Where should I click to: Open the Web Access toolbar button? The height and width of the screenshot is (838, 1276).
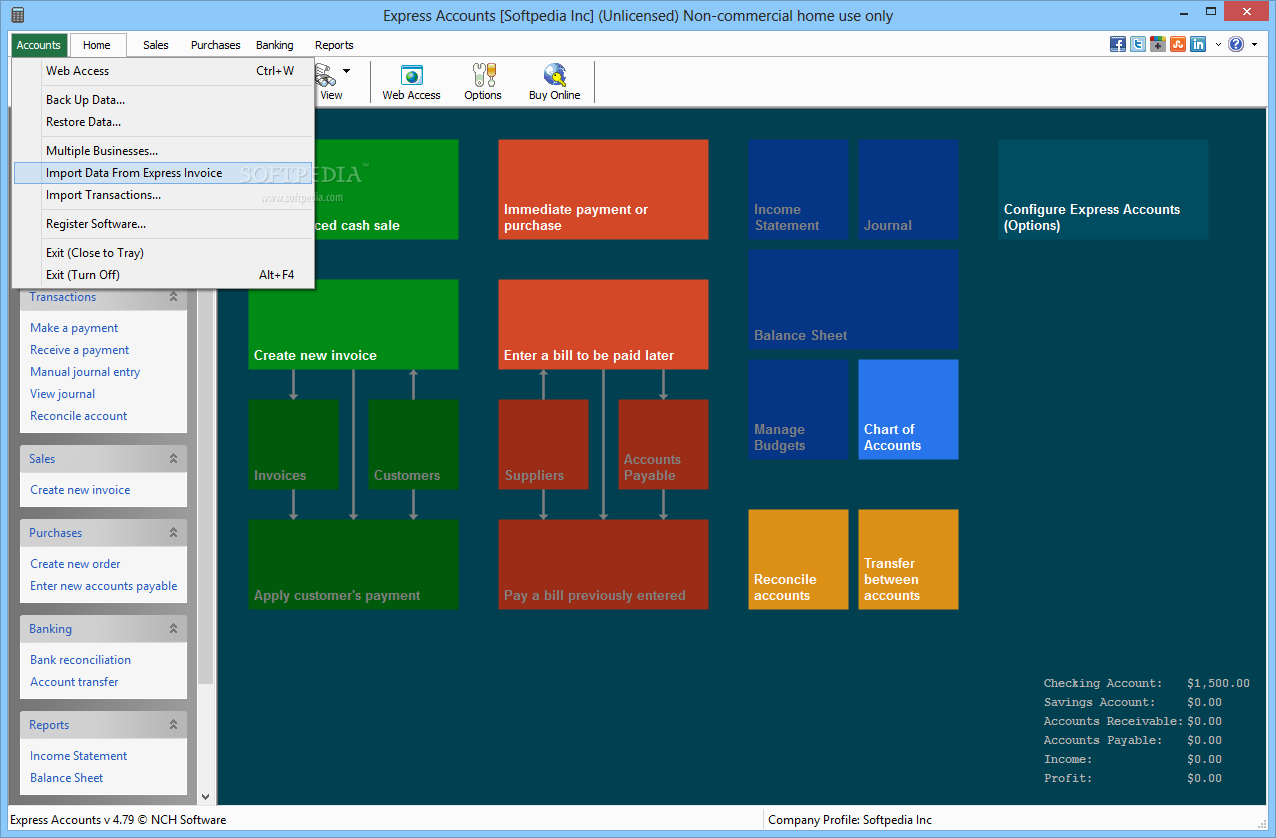pos(411,82)
